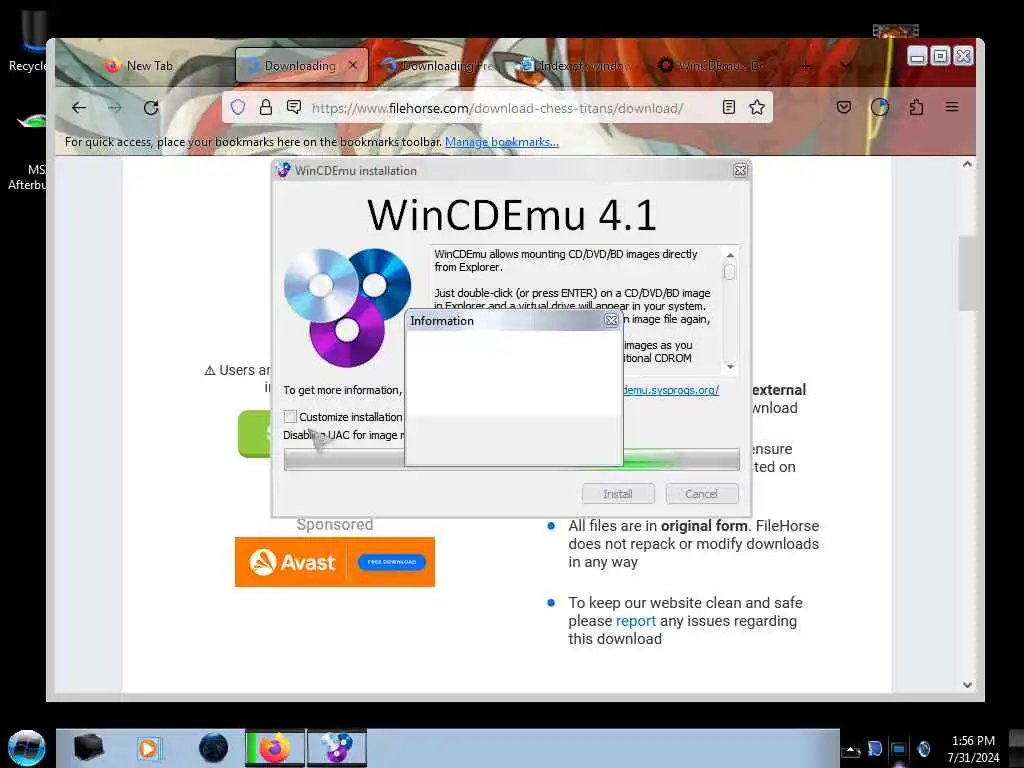Switch to the Downloading Fre... tab
Screen dimensions: 1024x768
click(438, 66)
